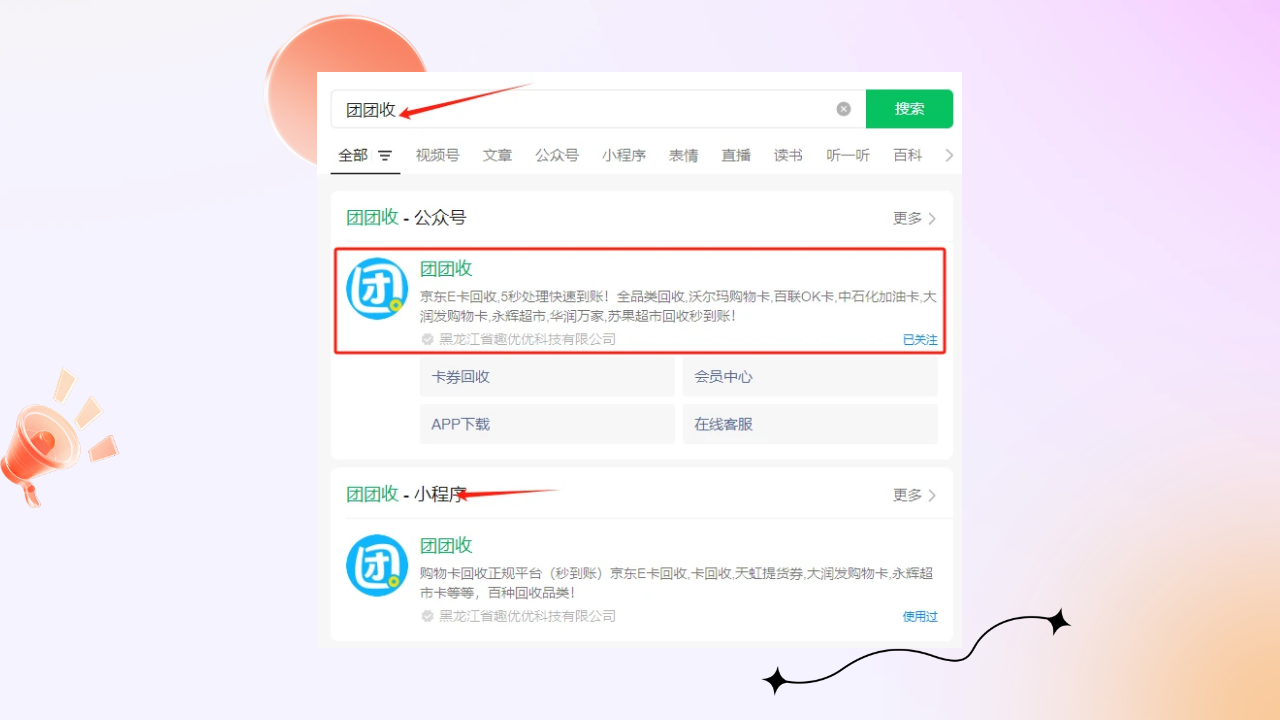Open the 会员中心 menu button

(810, 377)
